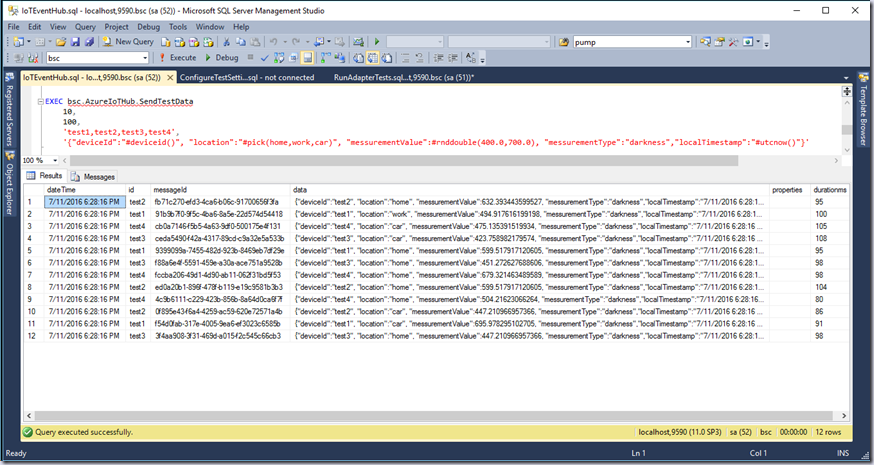874x465 pixels.
Task: Click the results grid horizontal scrollbar
Action: click(438, 416)
